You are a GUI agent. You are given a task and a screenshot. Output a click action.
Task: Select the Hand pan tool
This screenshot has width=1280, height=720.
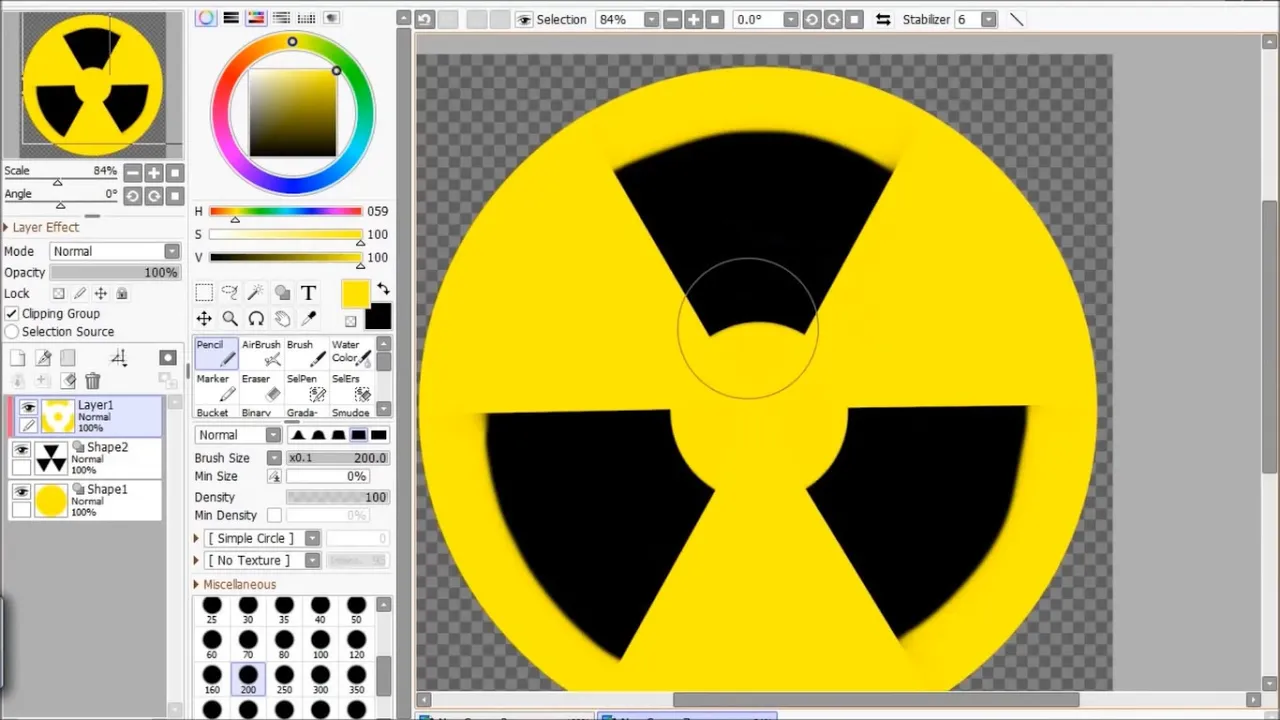pos(282,318)
